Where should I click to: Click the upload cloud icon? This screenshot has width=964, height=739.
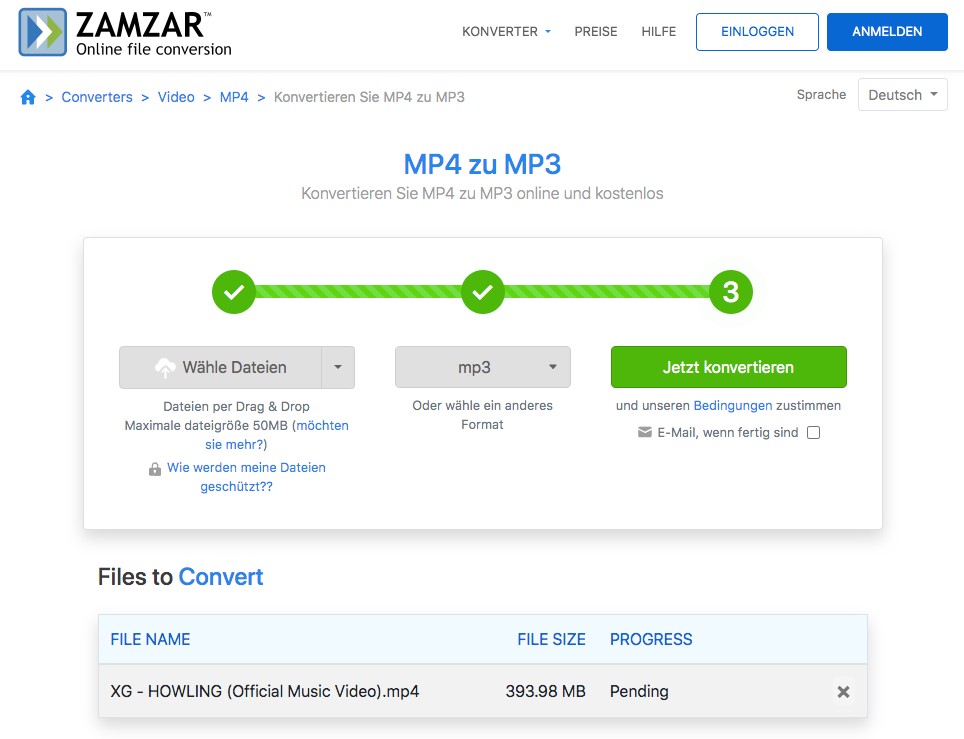coord(165,368)
